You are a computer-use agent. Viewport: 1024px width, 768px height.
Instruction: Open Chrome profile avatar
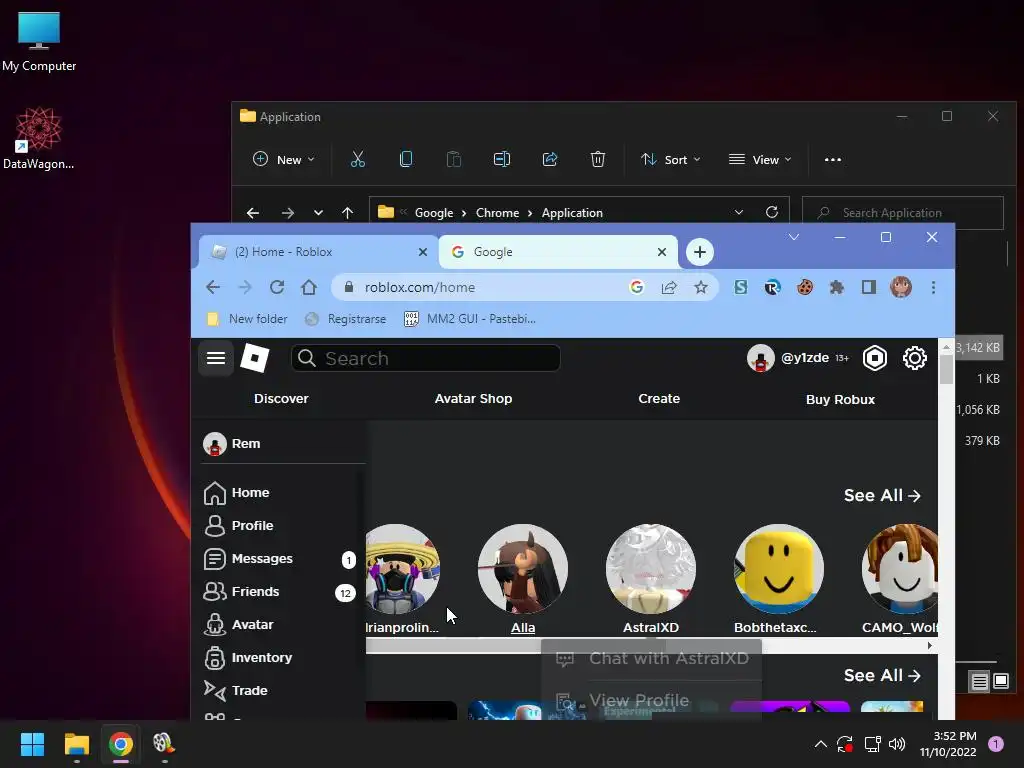pyautogui.click(x=901, y=287)
